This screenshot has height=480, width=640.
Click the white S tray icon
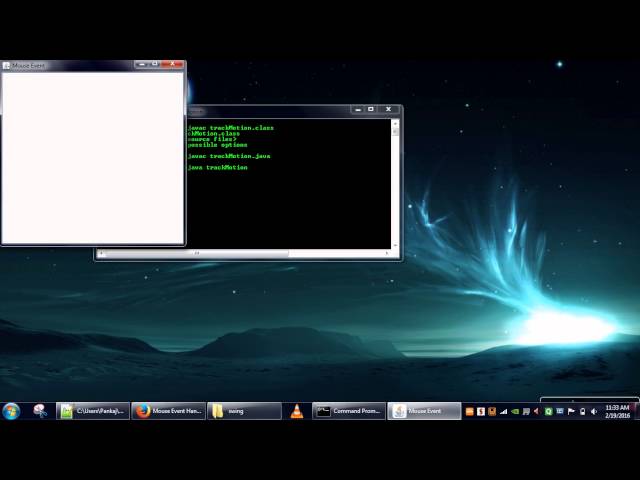pos(481,411)
